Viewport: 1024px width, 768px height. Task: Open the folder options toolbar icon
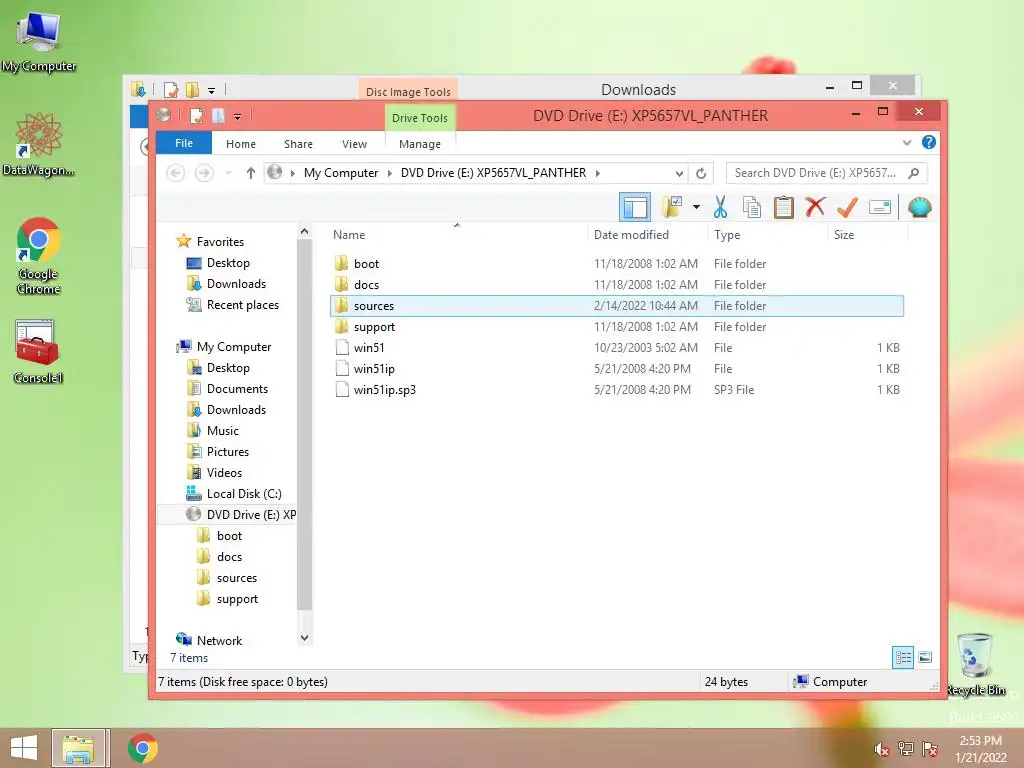pos(672,208)
